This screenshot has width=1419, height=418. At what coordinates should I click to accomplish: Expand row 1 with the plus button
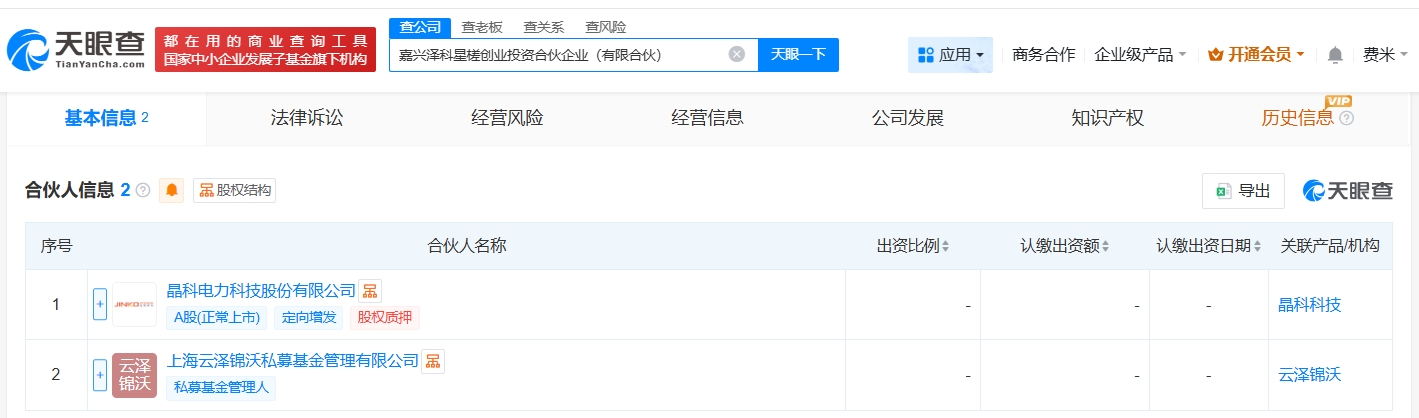pos(100,304)
